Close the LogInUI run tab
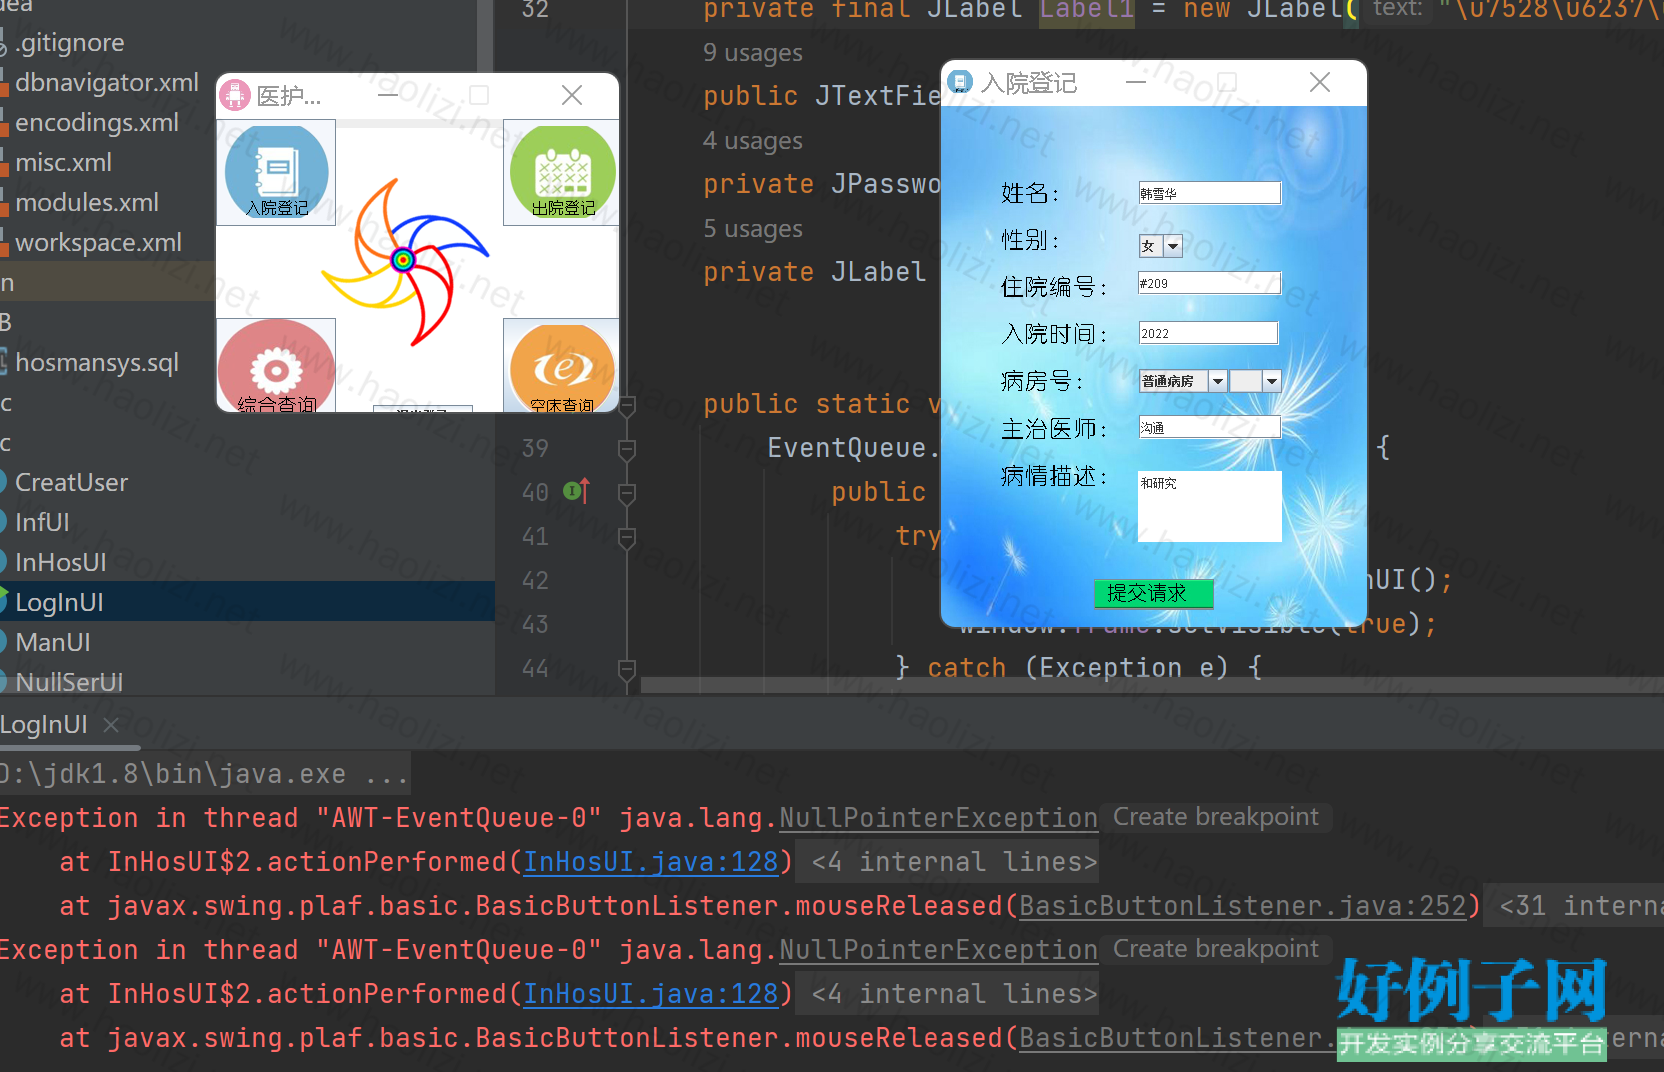This screenshot has width=1664, height=1072. (111, 725)
